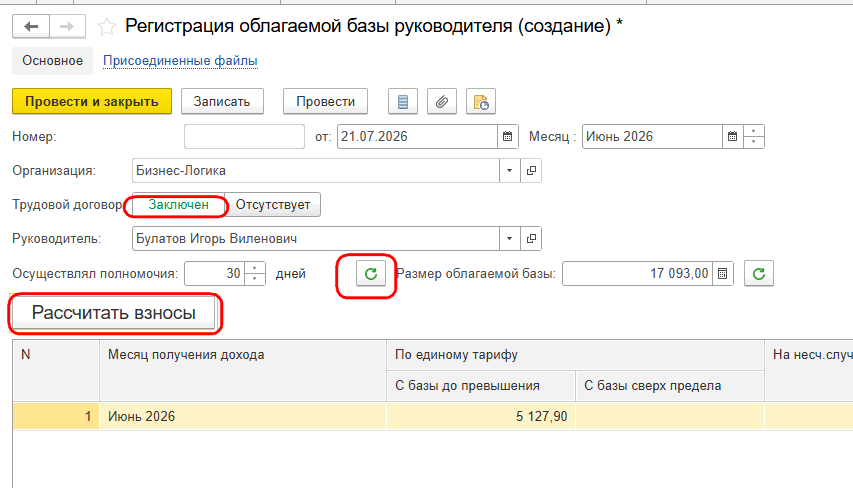The image size is (853, 488).
Task: Click С базы до превышения column header
Action: 481,386
